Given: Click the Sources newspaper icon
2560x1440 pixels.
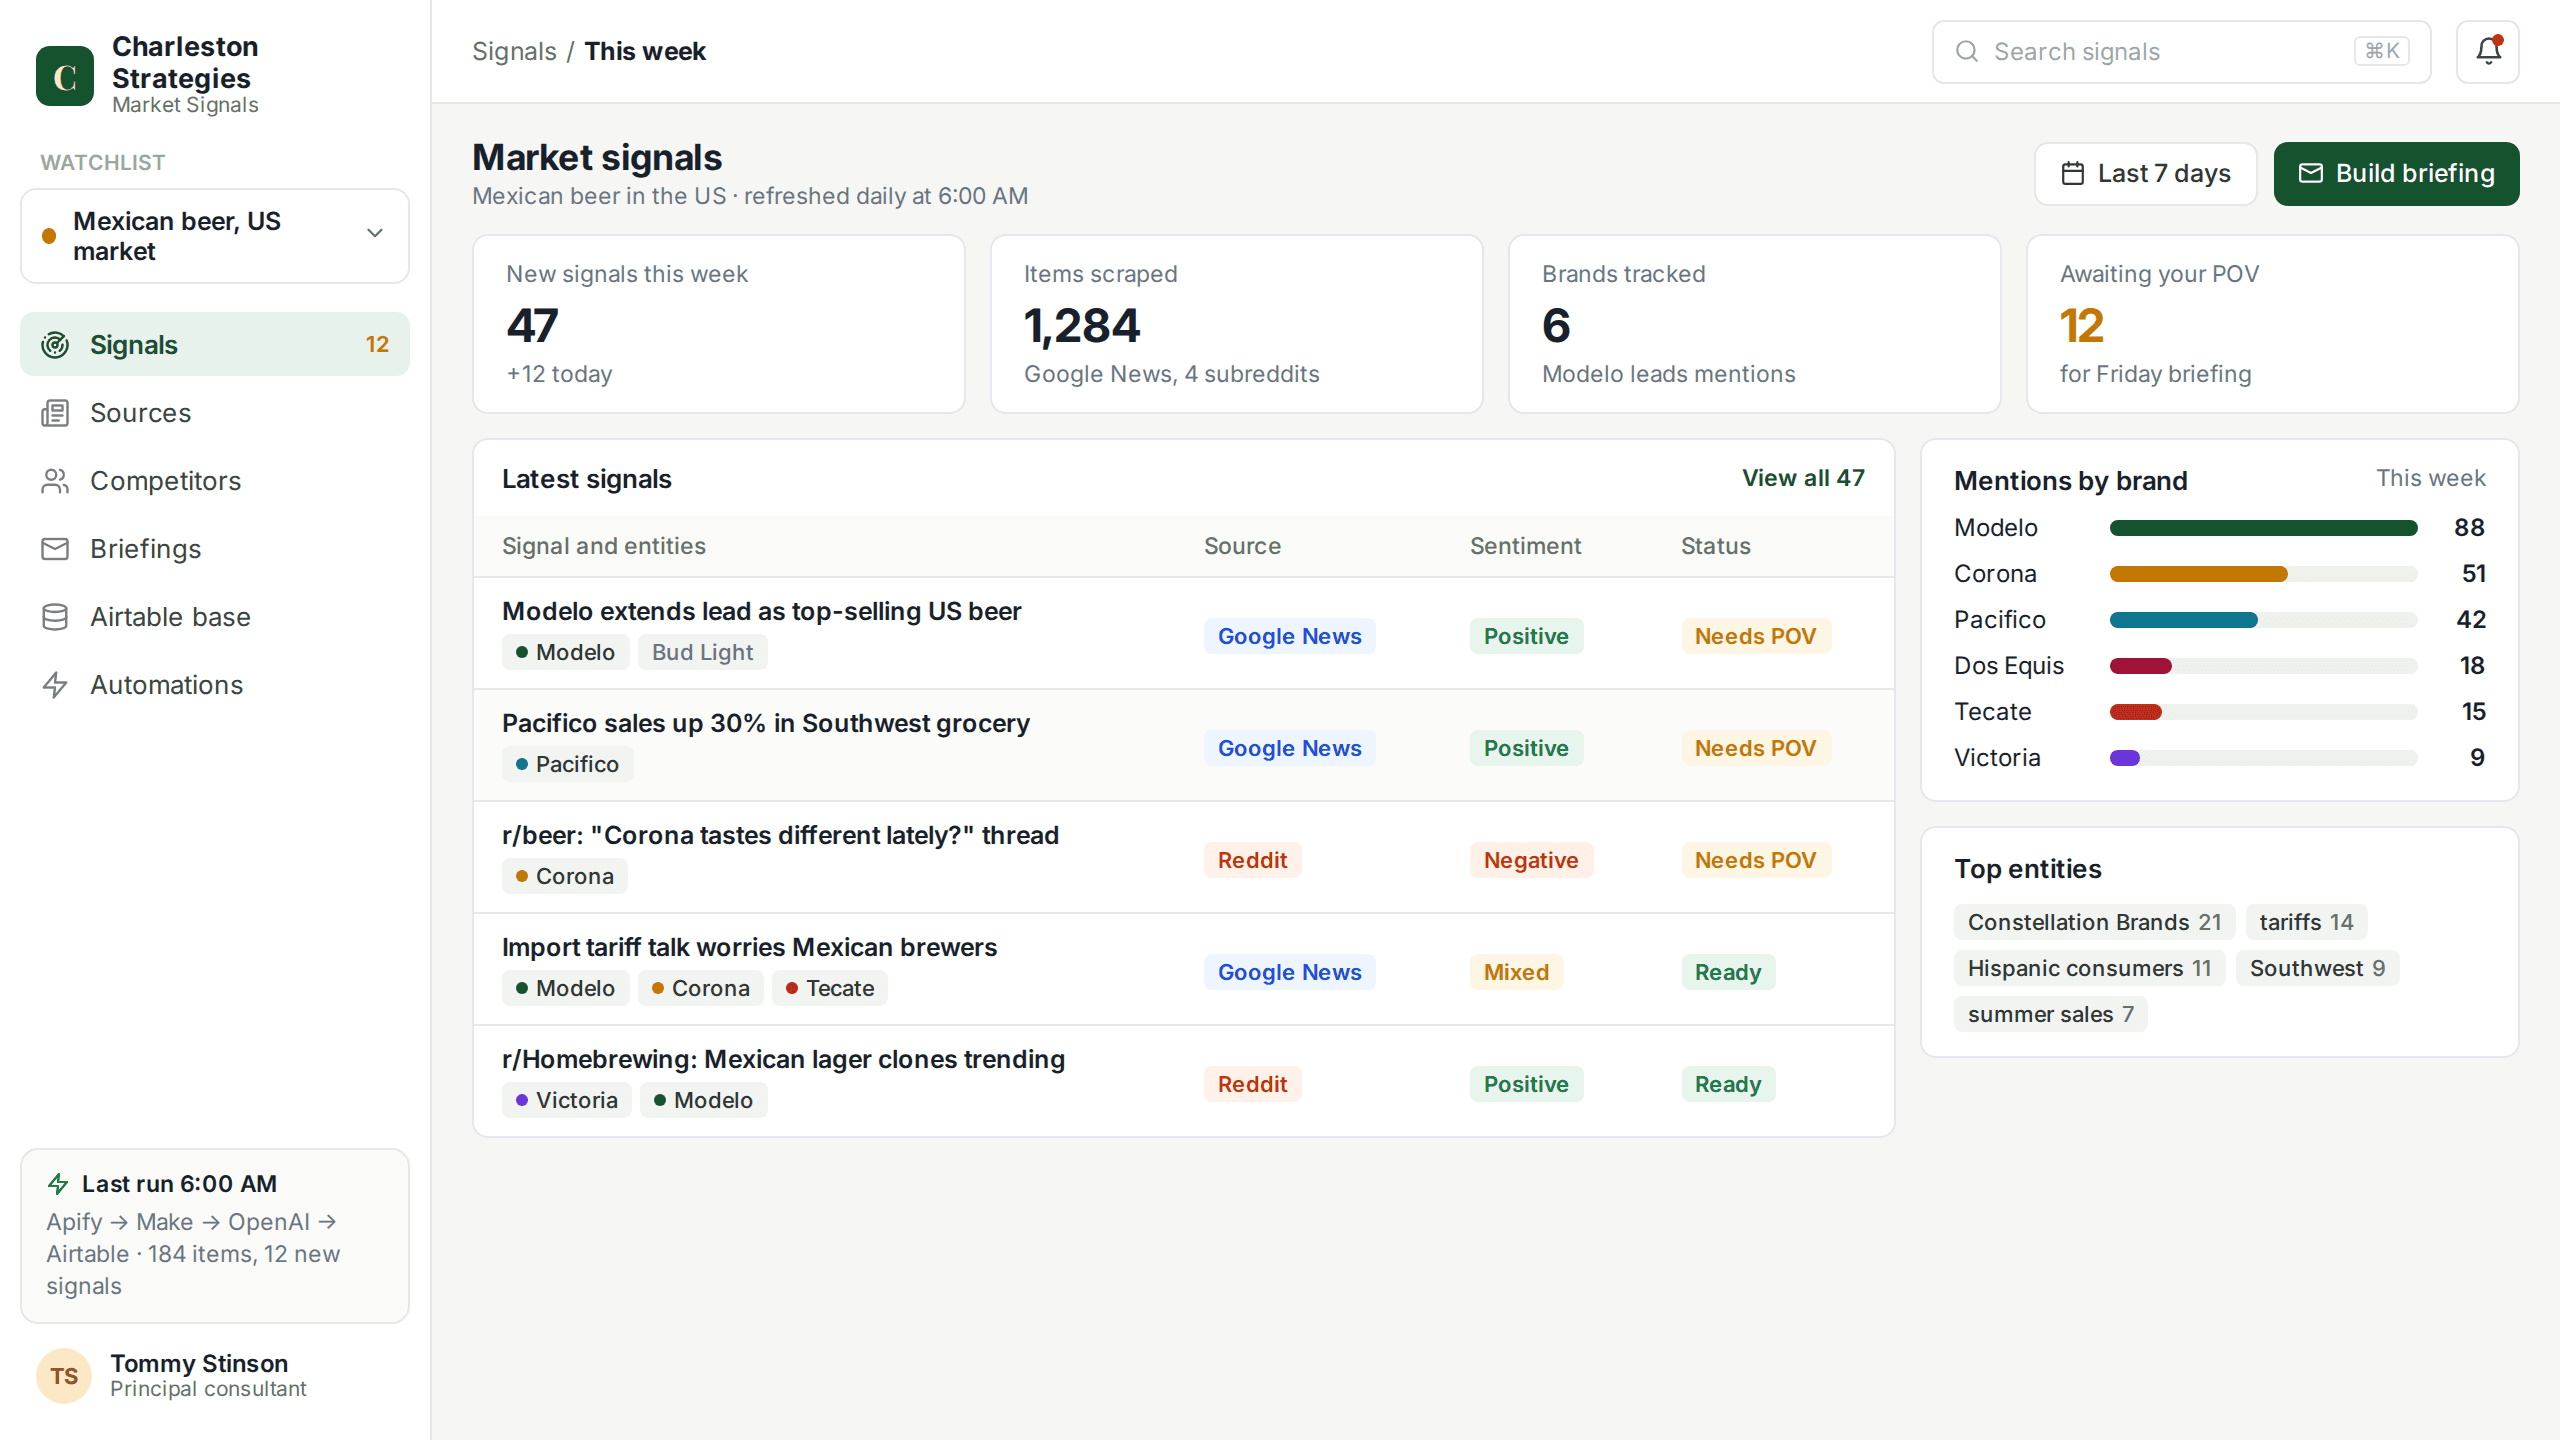Looking at the screenshot, I should coord(55,413).
